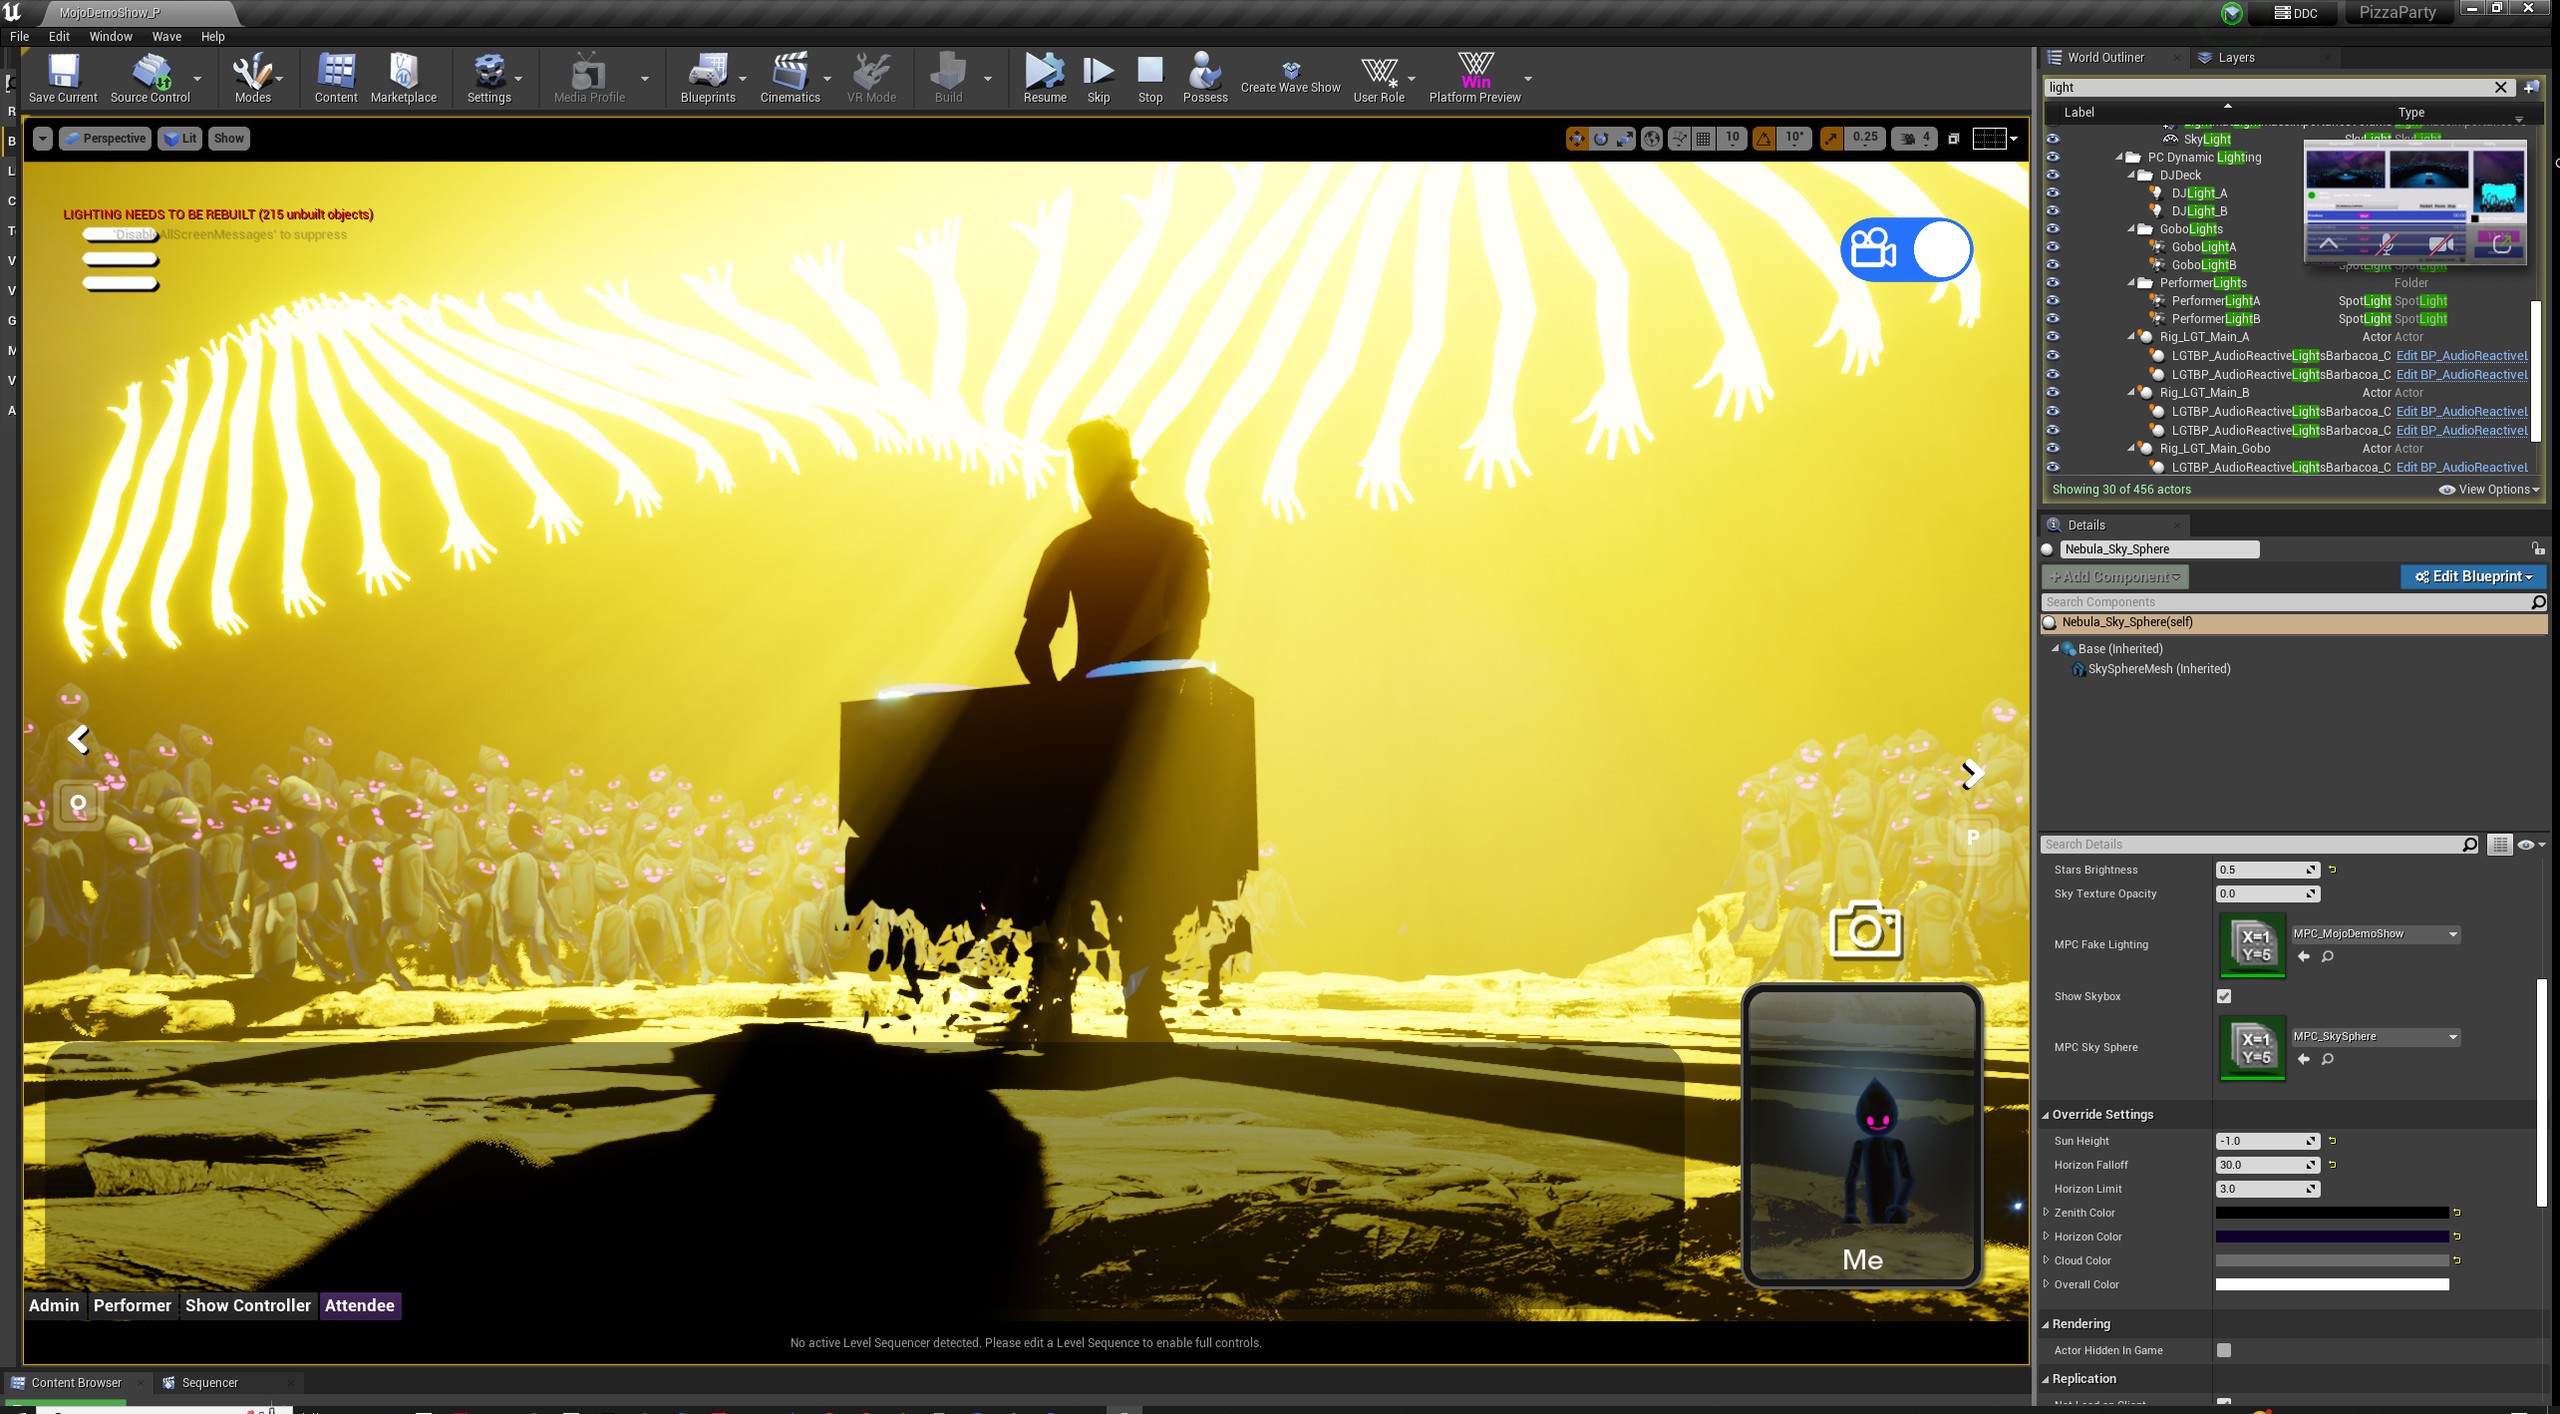Click the left arrow in the viewport
Viewport: 2560px width, 1414px height.
[78, 739]
